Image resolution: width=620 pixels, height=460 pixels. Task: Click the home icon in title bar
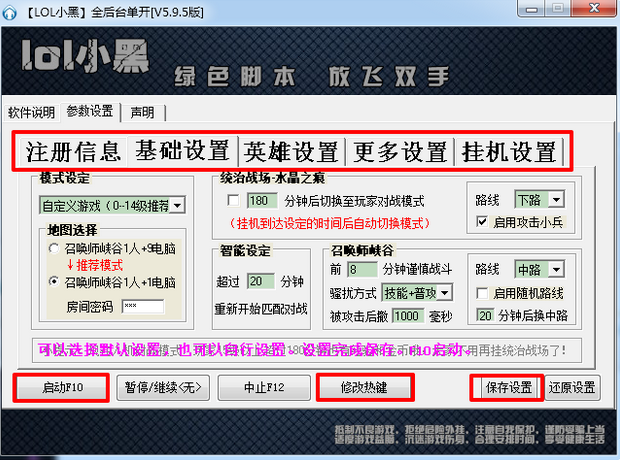click(x=9, y=12)
